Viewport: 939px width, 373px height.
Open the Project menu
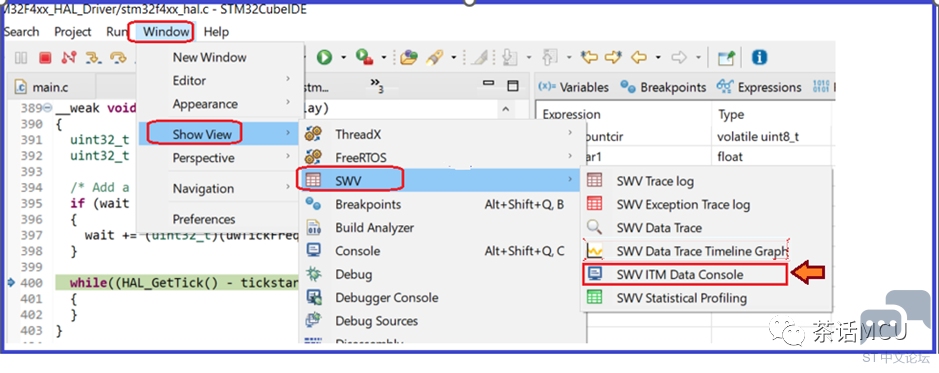[x=72, y=32]
